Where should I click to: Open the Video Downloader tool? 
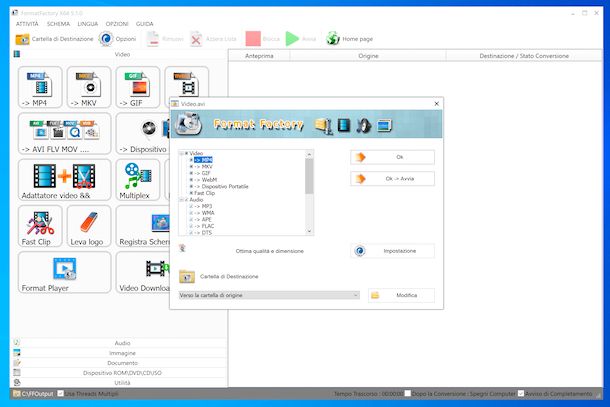pos(143,272)
